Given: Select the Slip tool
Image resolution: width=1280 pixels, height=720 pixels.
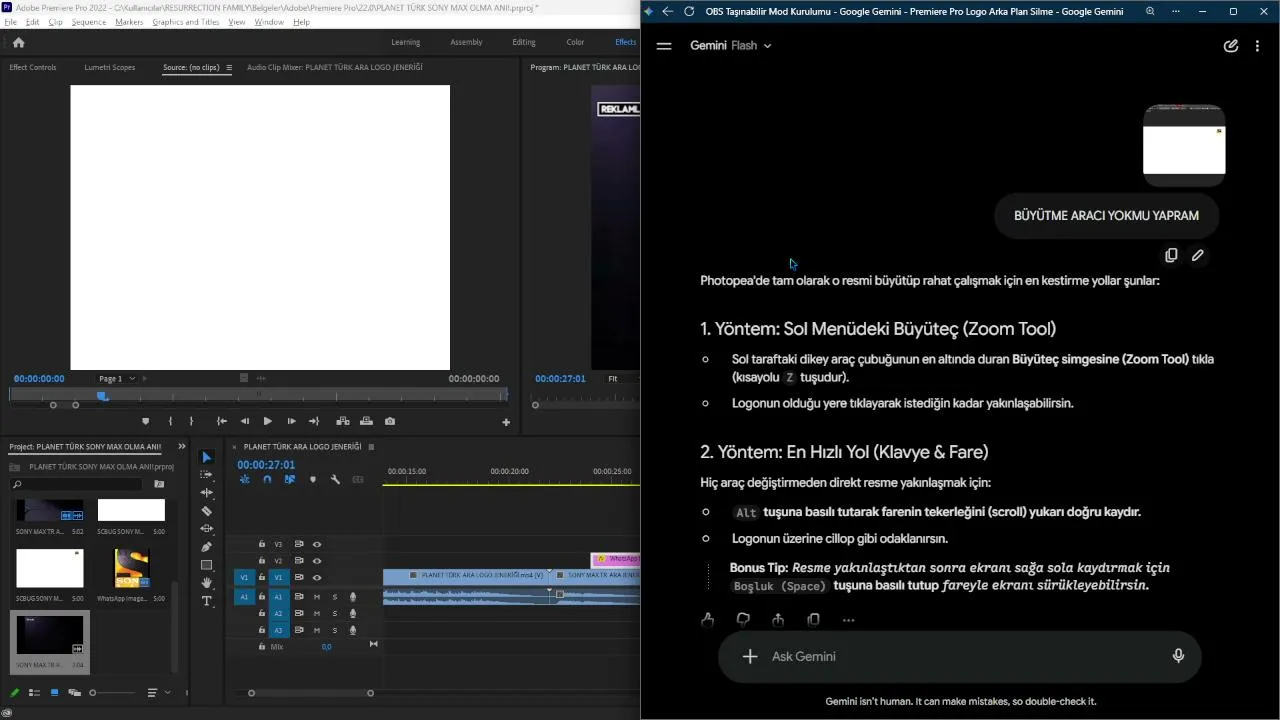Looking at the screenshot, I should pos(207,529).
